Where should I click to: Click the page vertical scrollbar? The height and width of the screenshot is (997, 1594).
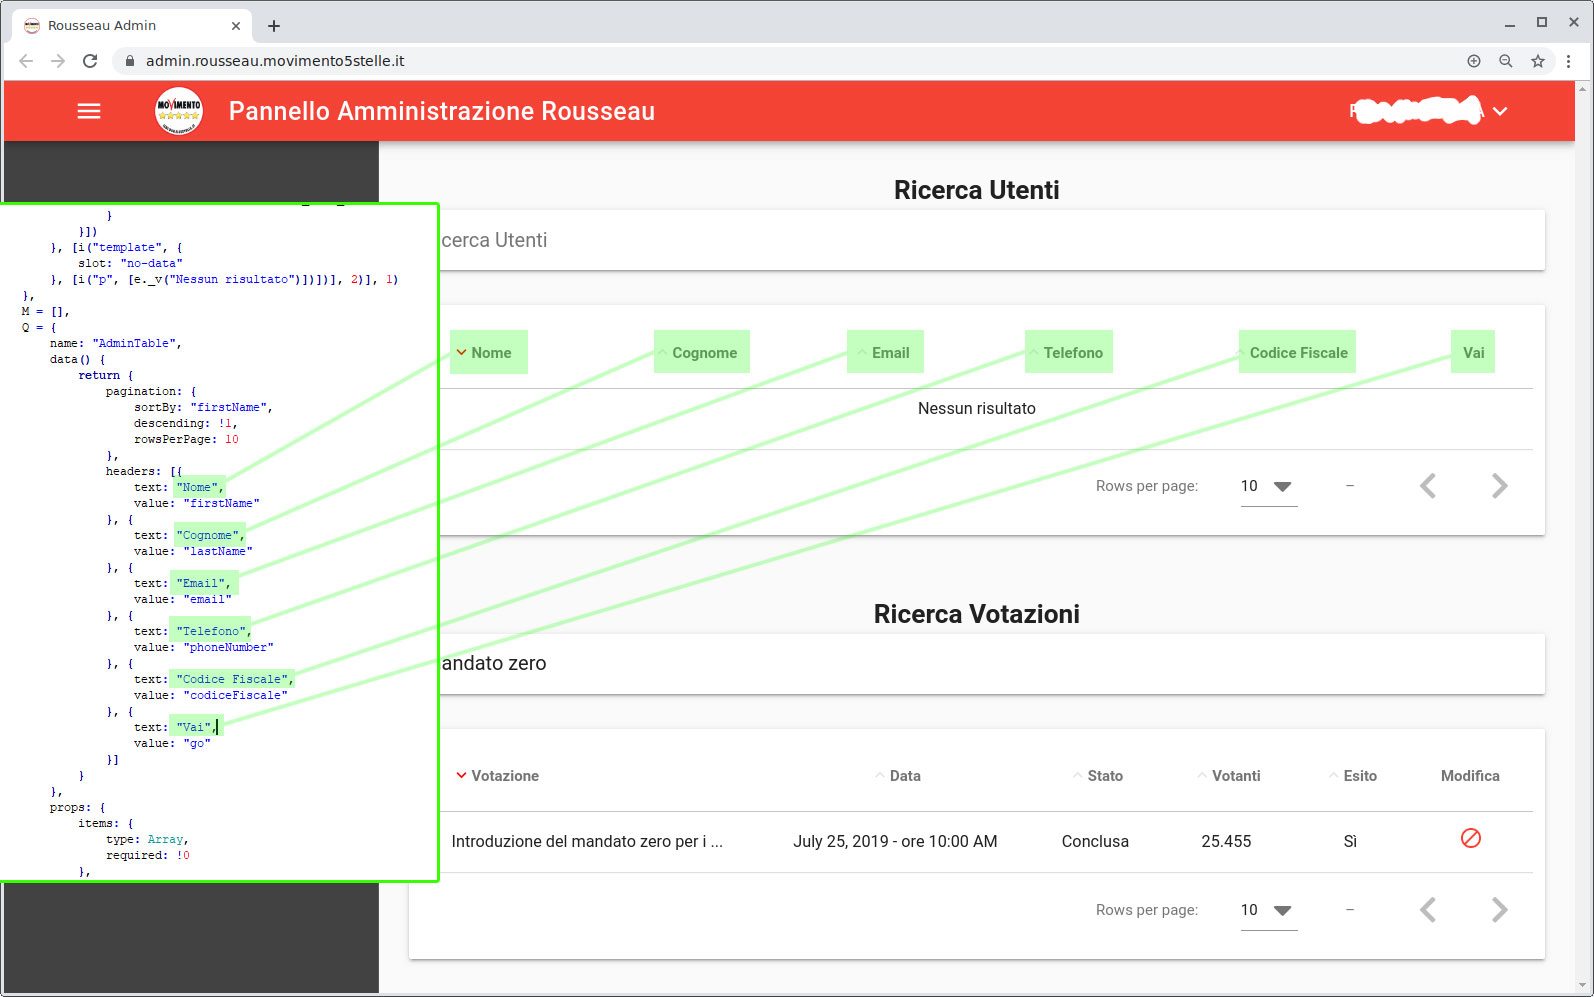coord(1583,538)
